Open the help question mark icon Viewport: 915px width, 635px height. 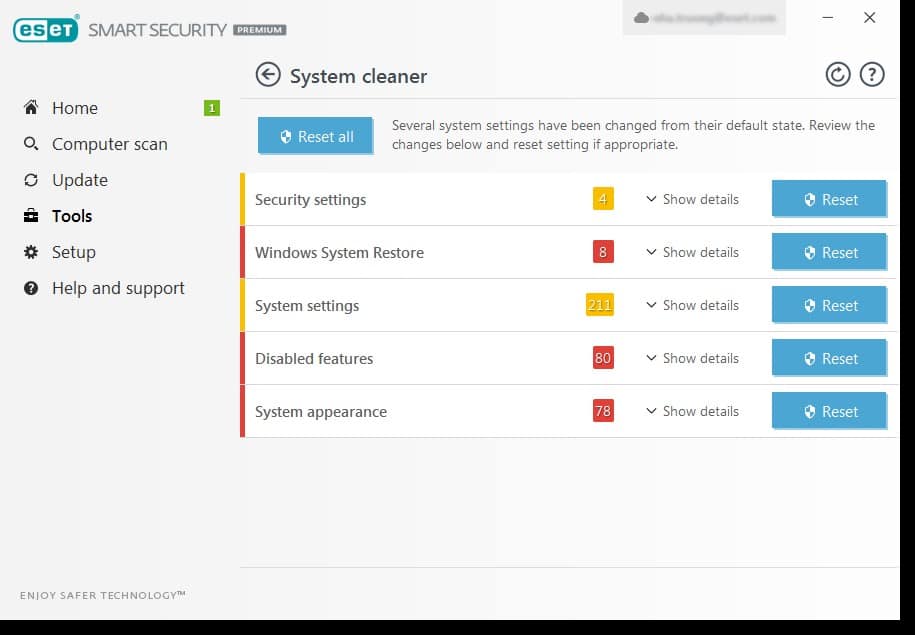(872, 75)
